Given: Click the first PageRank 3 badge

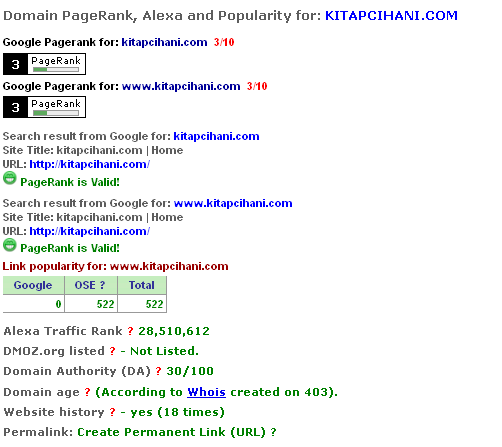Looking at the screenshot, I should tap(44, 64).
